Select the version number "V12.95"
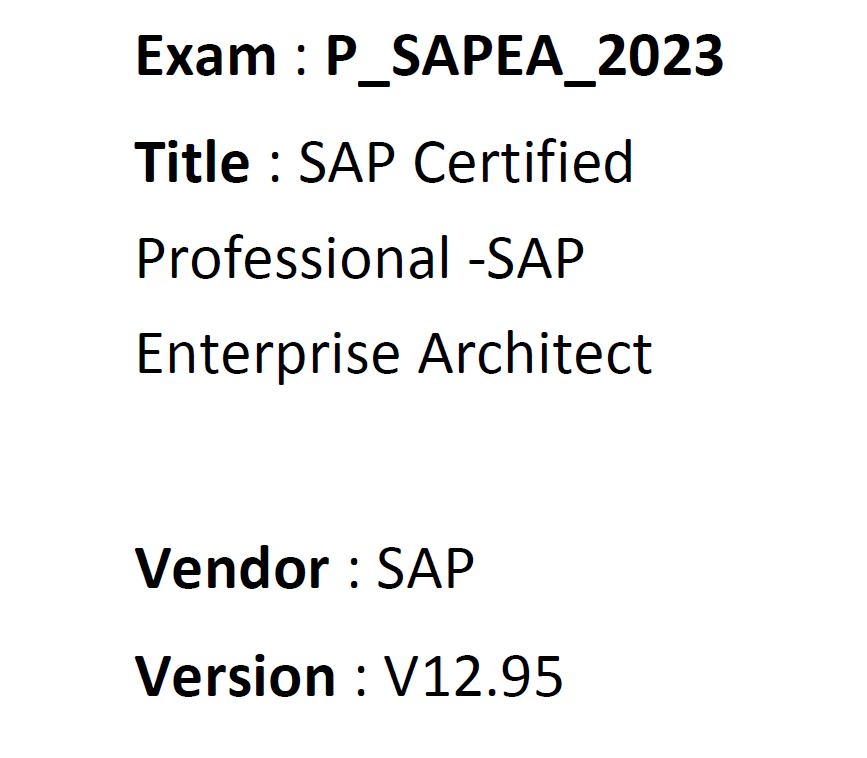This screenshot has width=867, height=758. tap(474, 676)
